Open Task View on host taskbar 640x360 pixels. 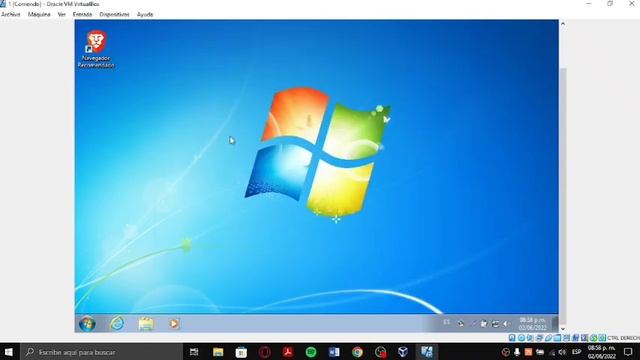click(194, 352)
